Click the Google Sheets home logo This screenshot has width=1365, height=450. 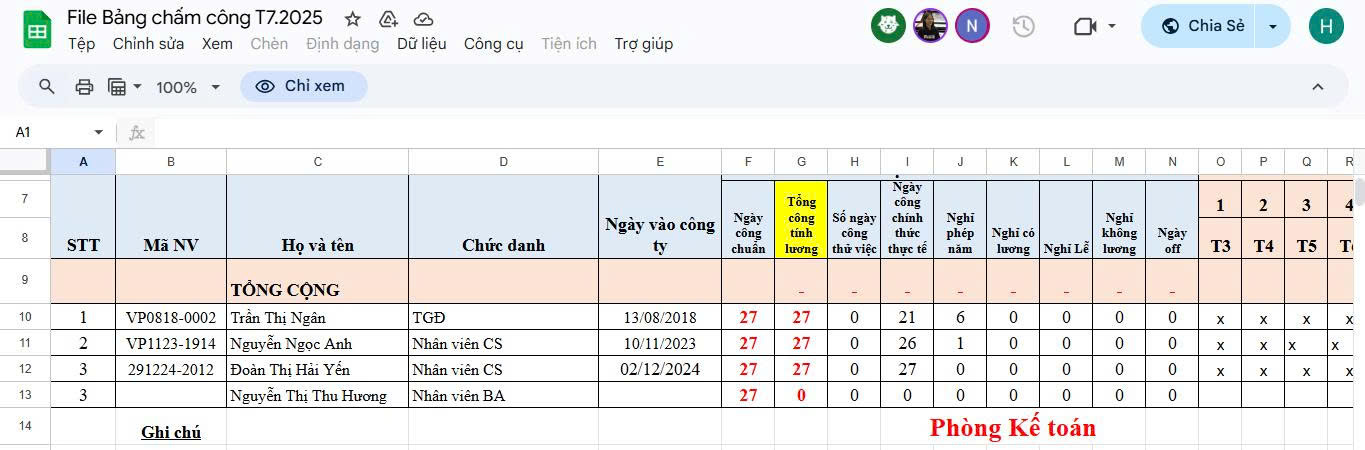tap(37, 30)
